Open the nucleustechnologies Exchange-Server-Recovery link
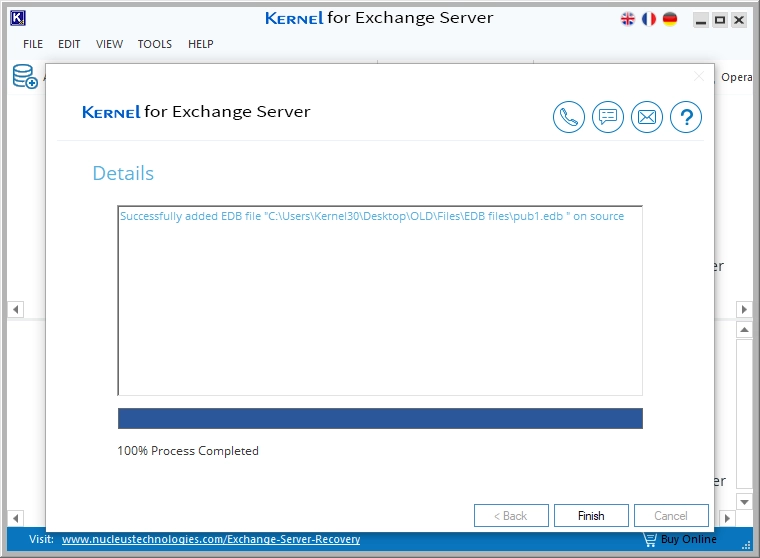The width and height of the screenshot is (760, 558). tap(211, 539)
